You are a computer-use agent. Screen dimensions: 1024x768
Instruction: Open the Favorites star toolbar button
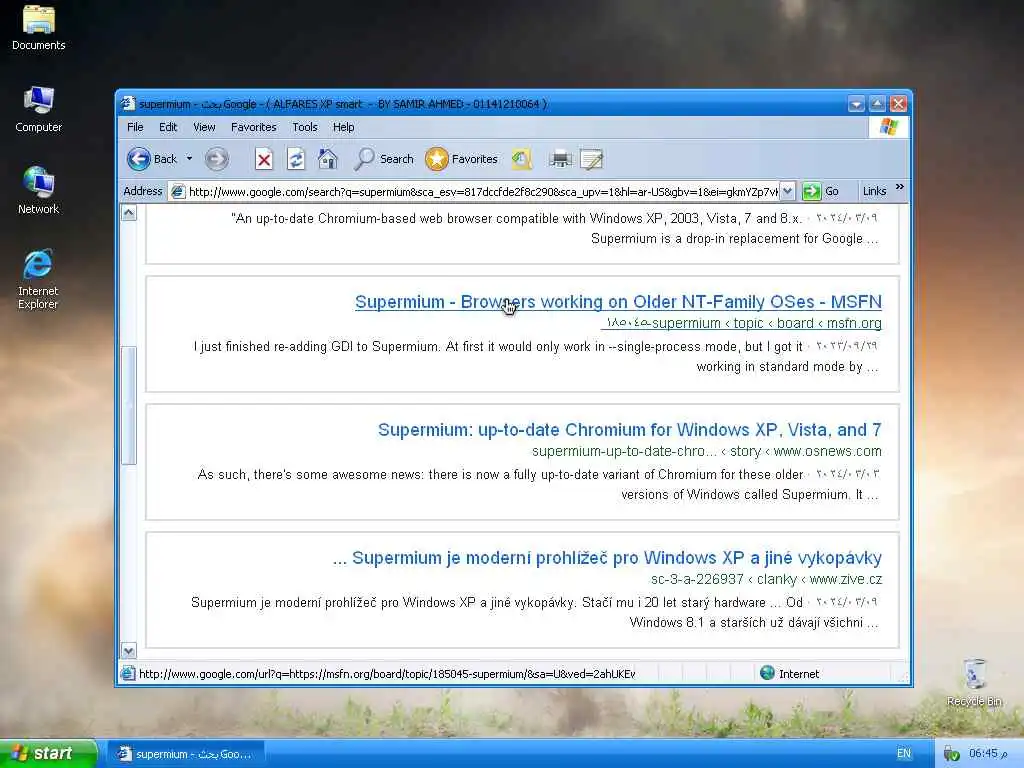coord(461,159)
